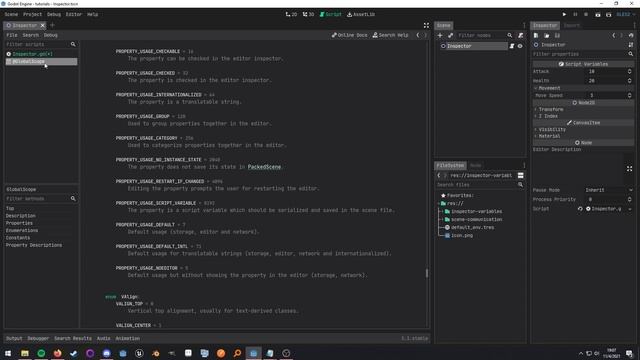The image size is (640, 360).
Task: Click the filter properties search icon
Action: pyautogui.click(x=631, y=54)
